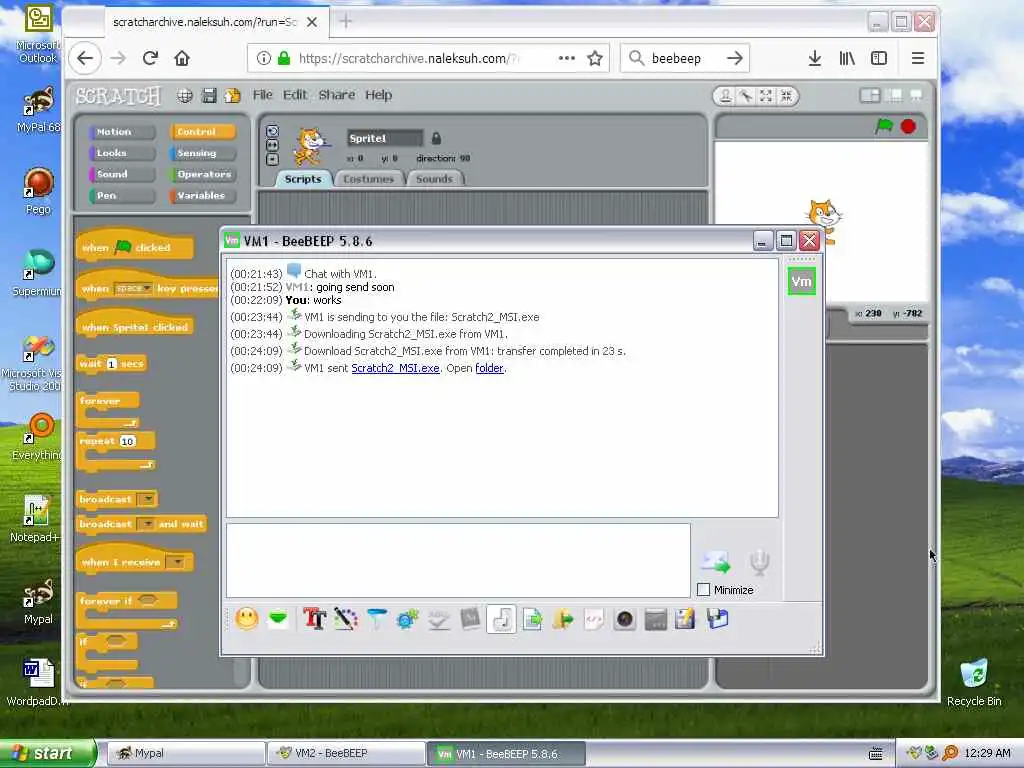Open Scratch File menu
The width and height of the screenshot is (1024, 768).
coord(263,95)
